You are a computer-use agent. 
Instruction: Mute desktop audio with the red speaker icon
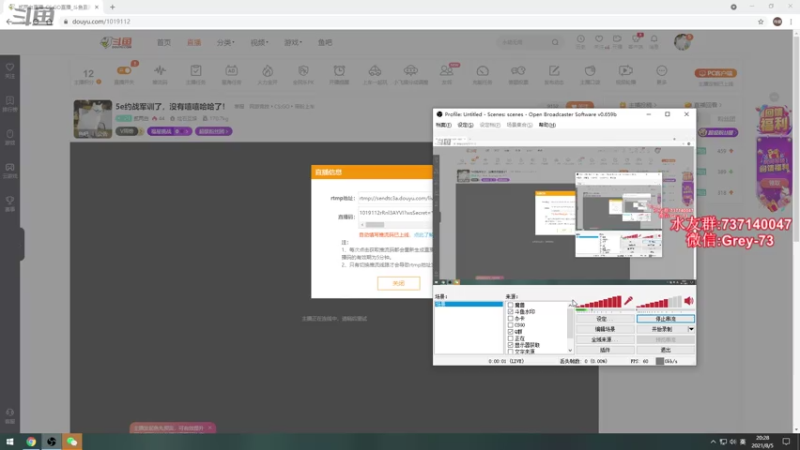click(x=689, y=301)
